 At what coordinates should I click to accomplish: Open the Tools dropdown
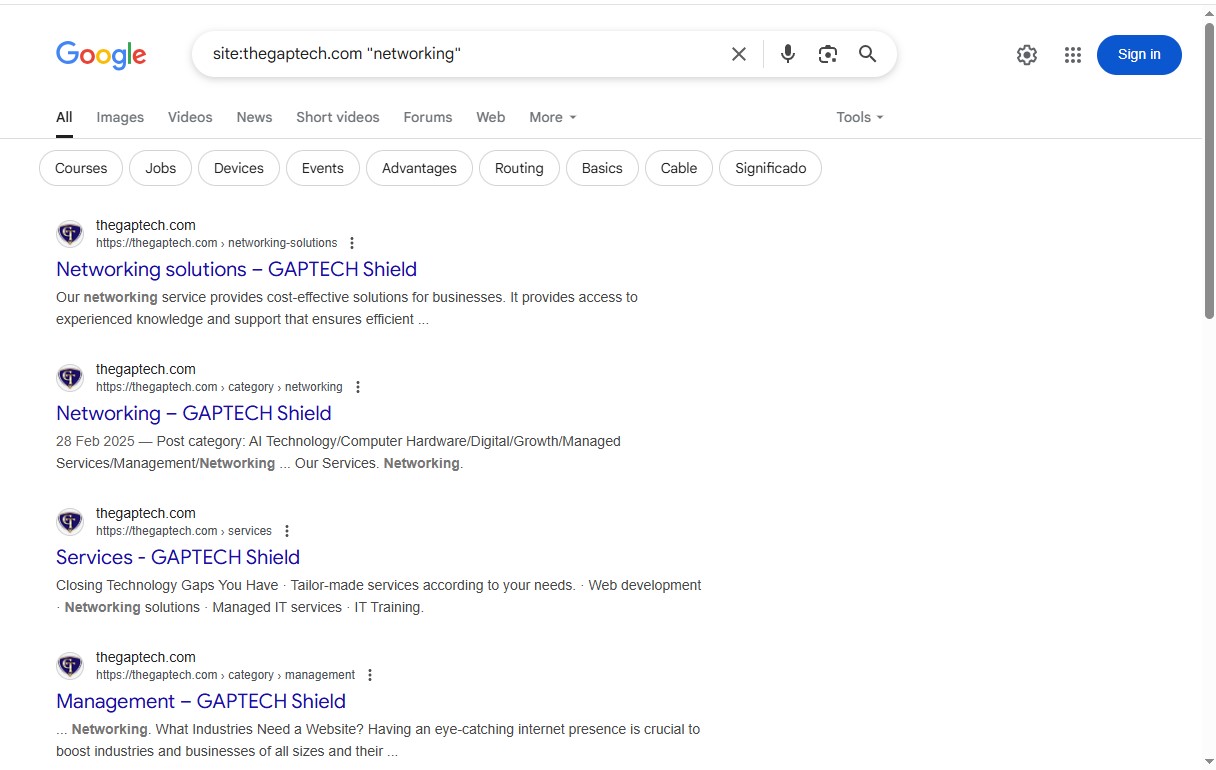(x=860, y=117)
